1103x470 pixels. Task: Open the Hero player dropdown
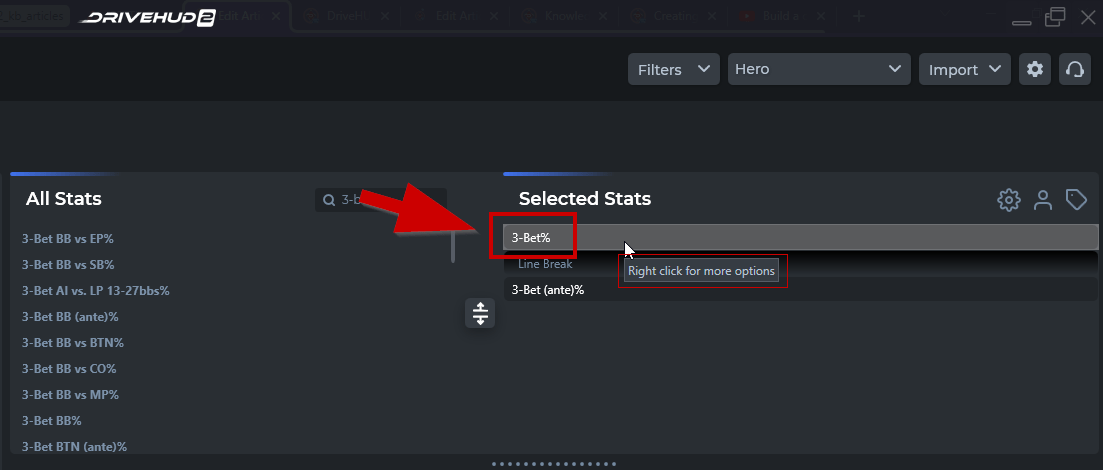(819, 69)
